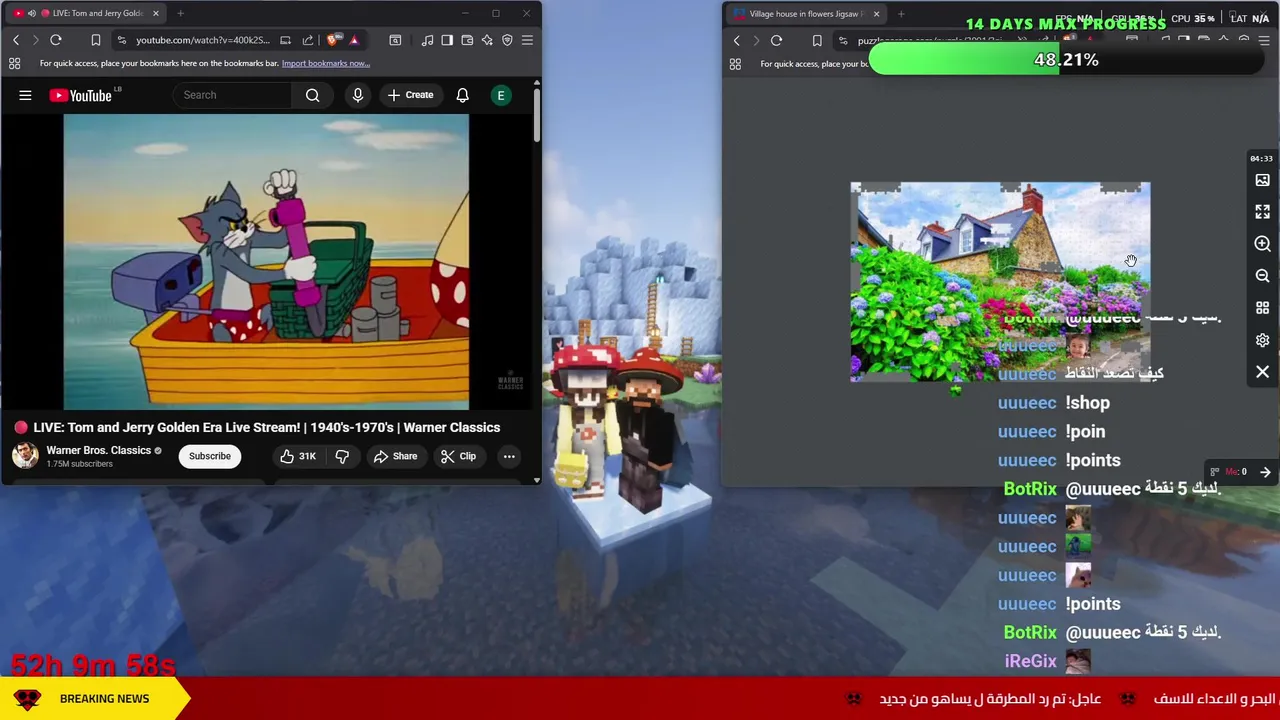Open apps grid icon in puzzle window bookmarks bar

click(735, 64)
